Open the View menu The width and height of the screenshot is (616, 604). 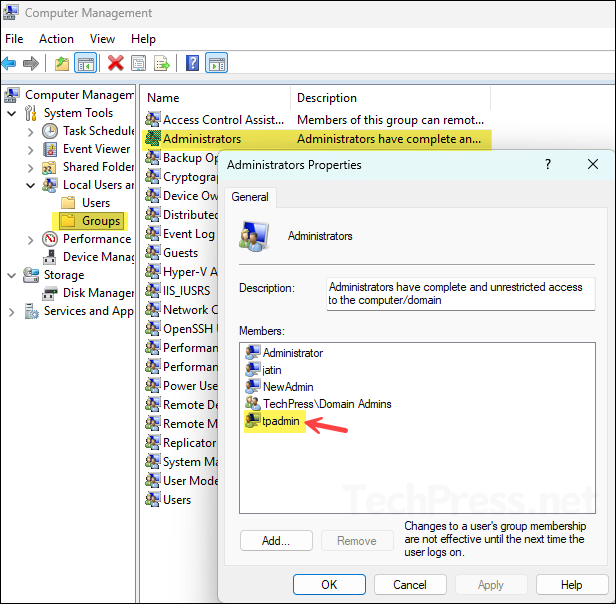pyautogui.click(x=102, y=39)
